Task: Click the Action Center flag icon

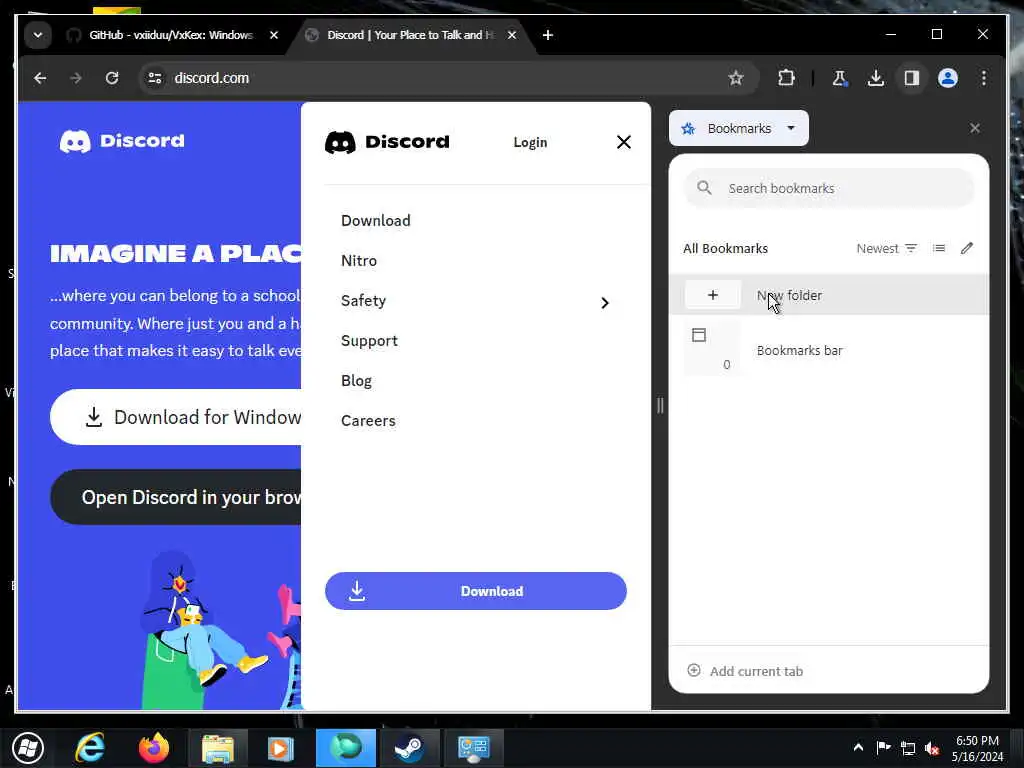Action: 884,748
